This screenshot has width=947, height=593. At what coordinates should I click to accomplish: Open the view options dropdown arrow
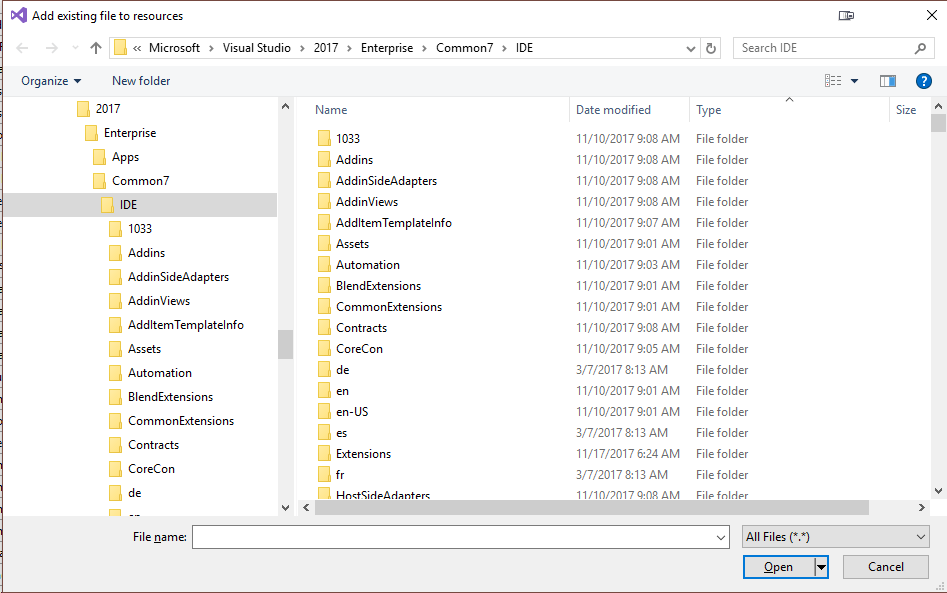click(854, 81)
